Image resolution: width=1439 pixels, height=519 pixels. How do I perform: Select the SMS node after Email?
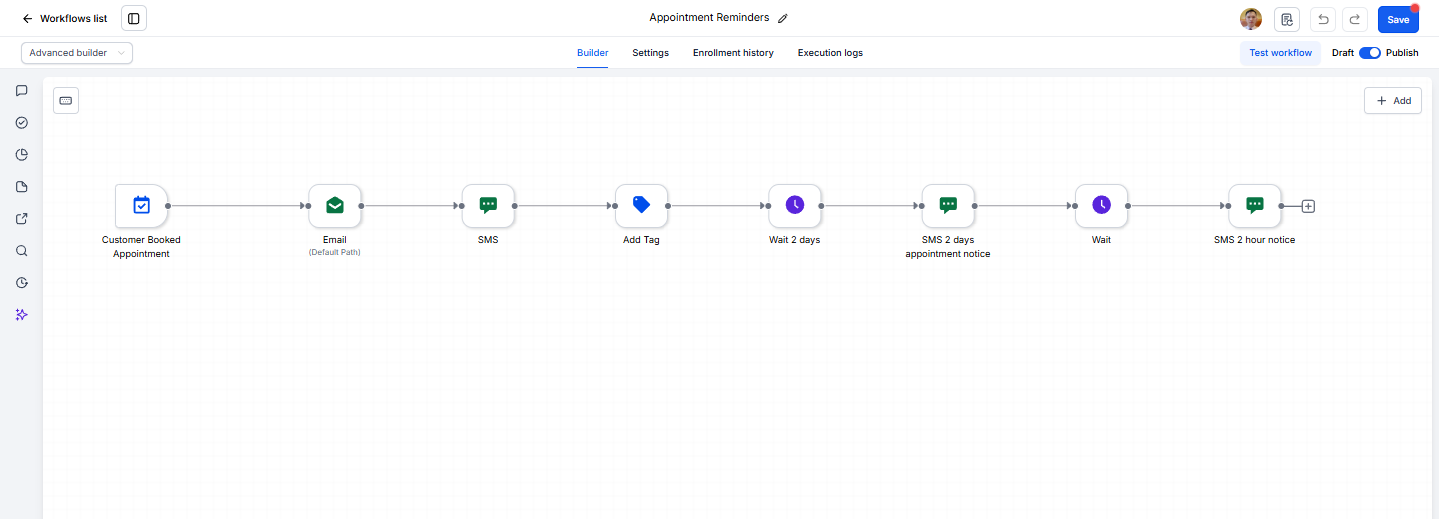point(488,205)
